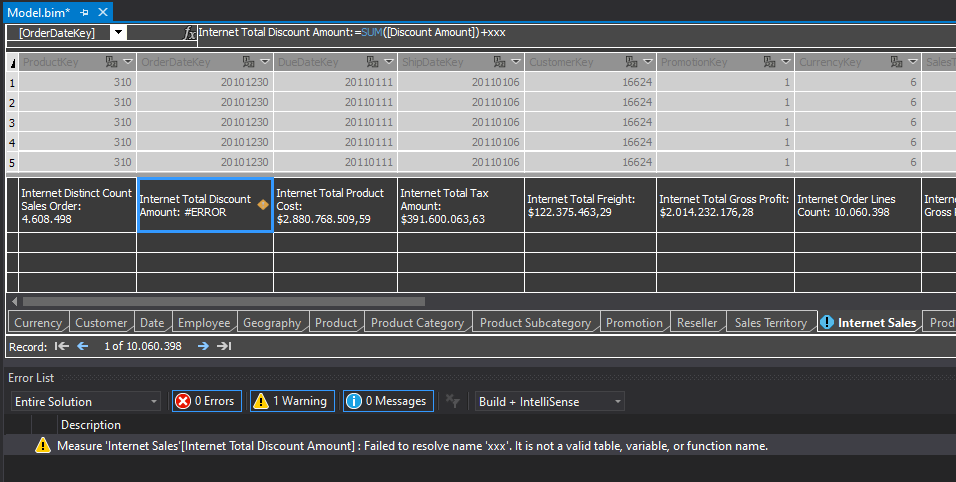
Task: Switch to the Employee table tab
Action: click(204, 323)
